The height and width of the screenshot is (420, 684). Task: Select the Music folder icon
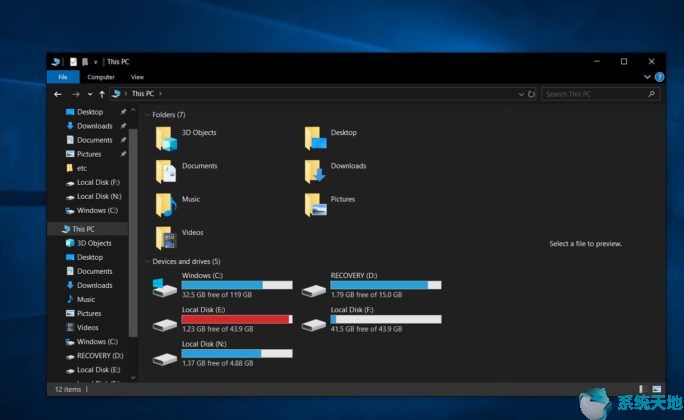tap(166, 205)
